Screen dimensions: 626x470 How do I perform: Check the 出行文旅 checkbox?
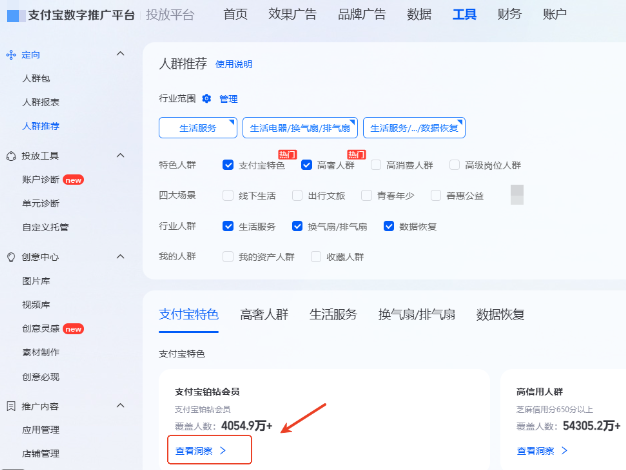click(297, 196)
